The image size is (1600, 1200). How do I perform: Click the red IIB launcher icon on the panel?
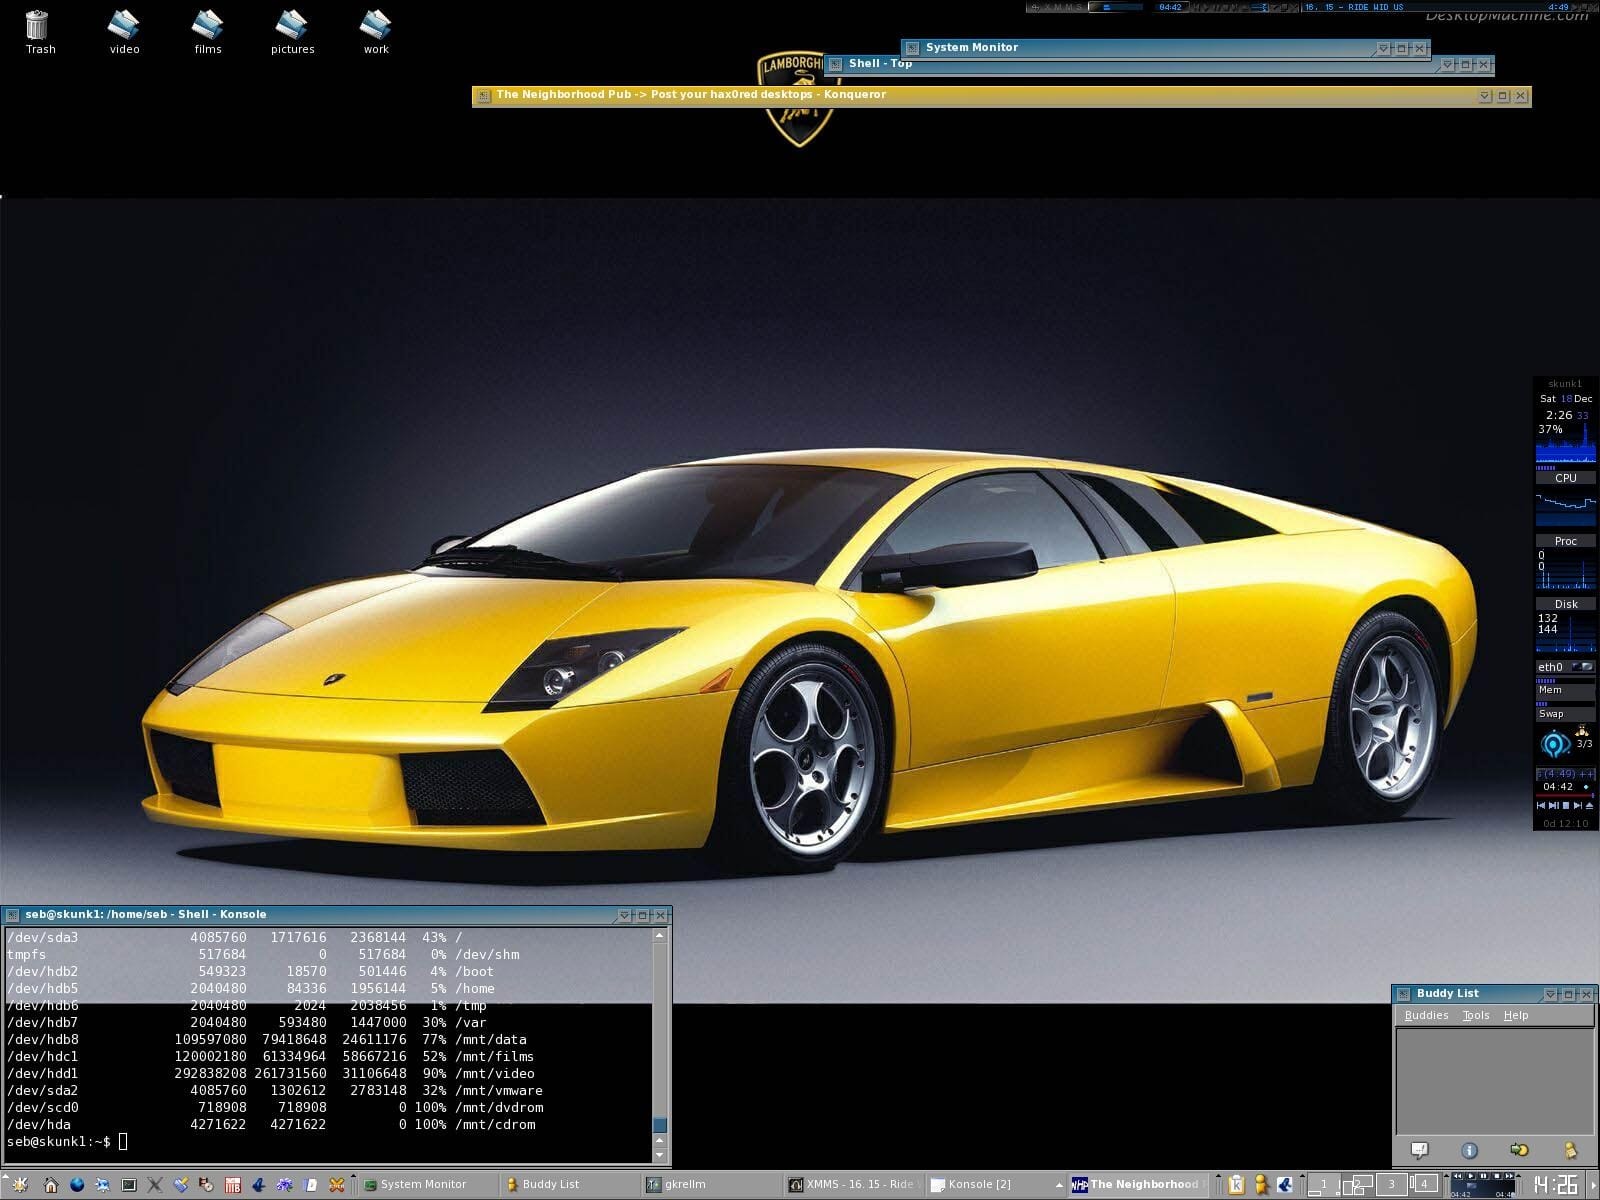pos(233,1185)
